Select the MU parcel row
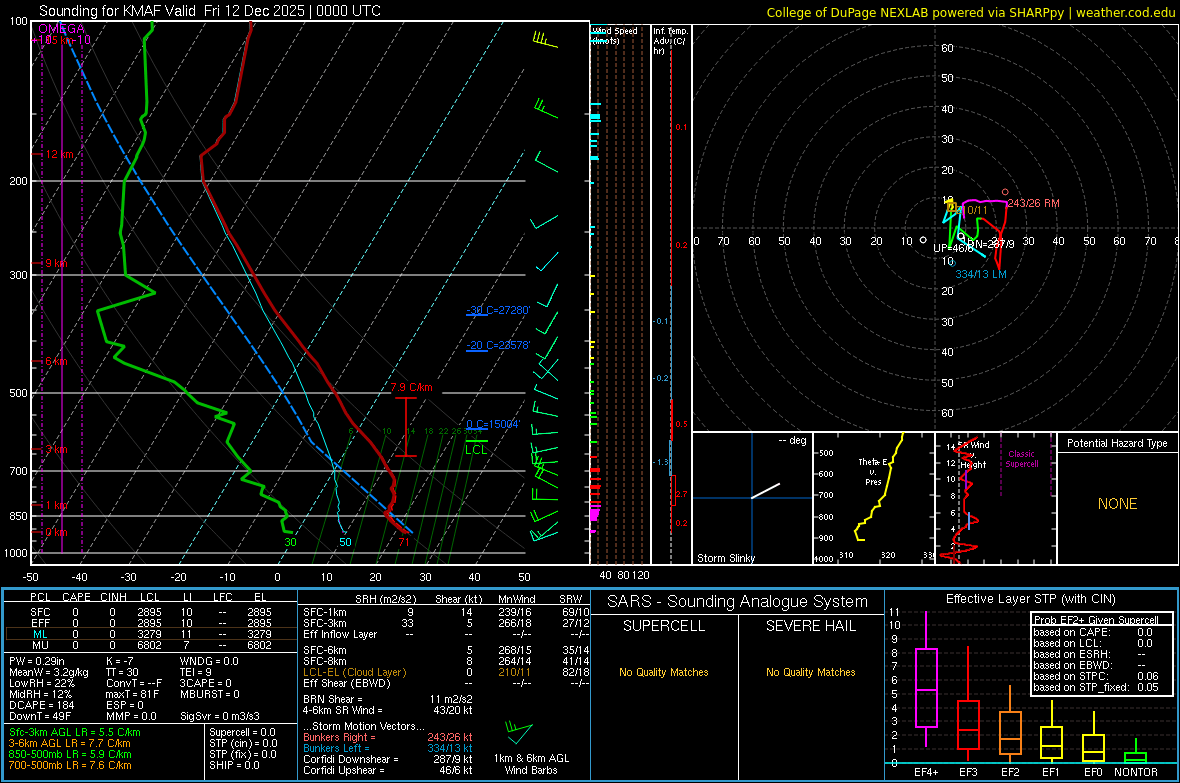This screenshot has height=783, width=1180. (151, 645)
